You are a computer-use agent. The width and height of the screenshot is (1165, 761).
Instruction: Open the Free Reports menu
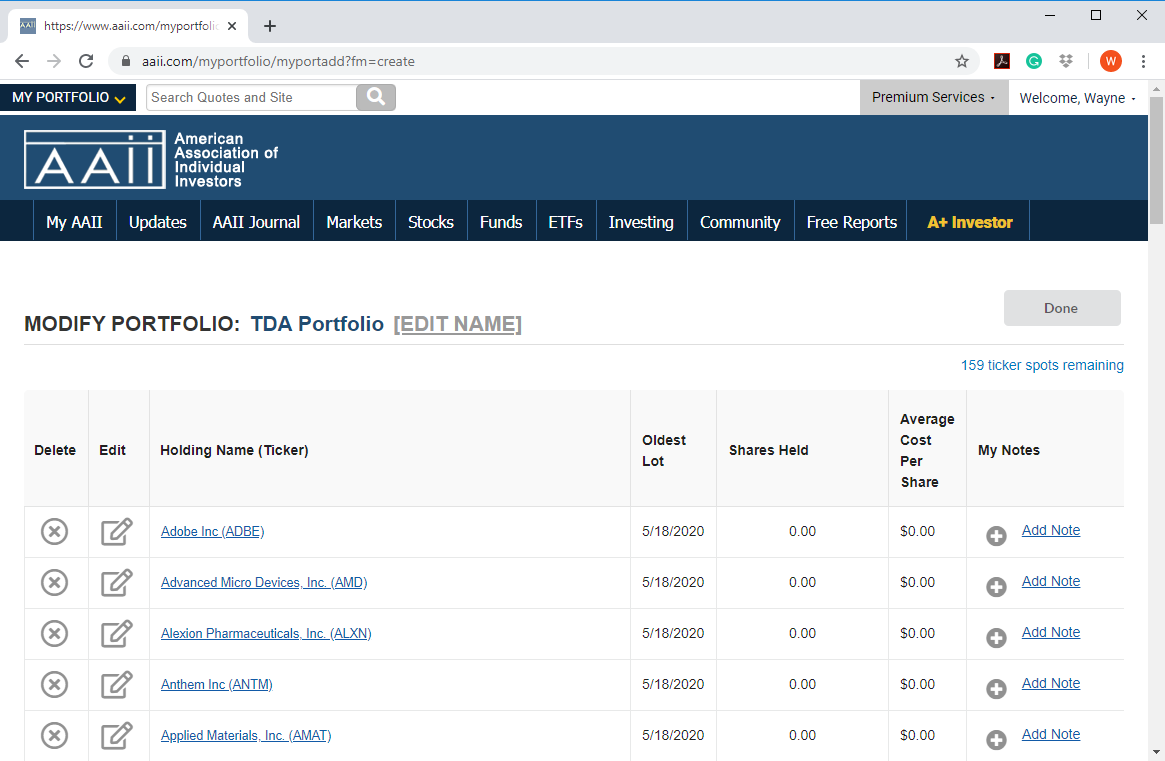click(x=851, y=221)
